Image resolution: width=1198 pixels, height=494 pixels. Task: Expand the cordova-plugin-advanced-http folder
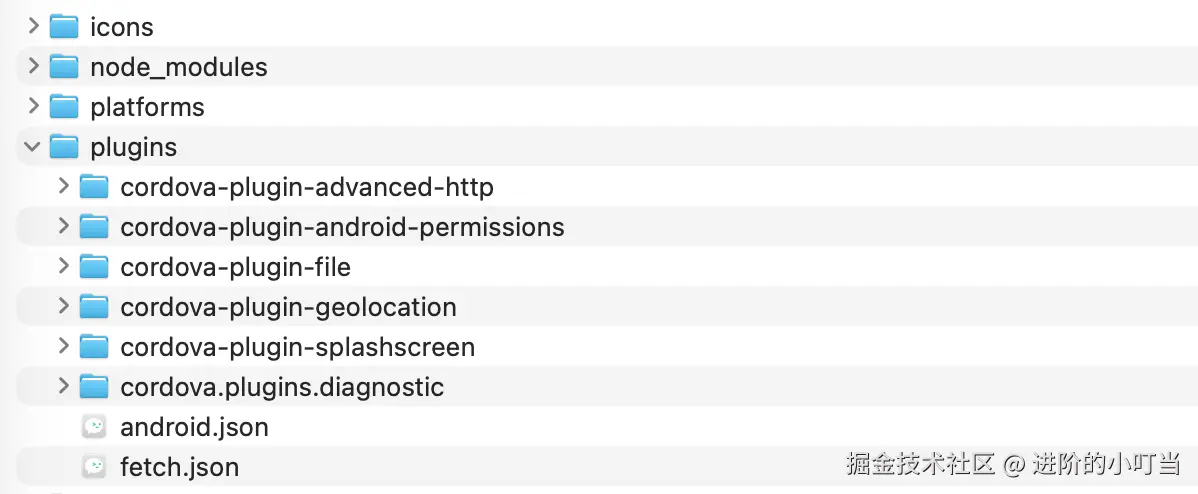63,187
